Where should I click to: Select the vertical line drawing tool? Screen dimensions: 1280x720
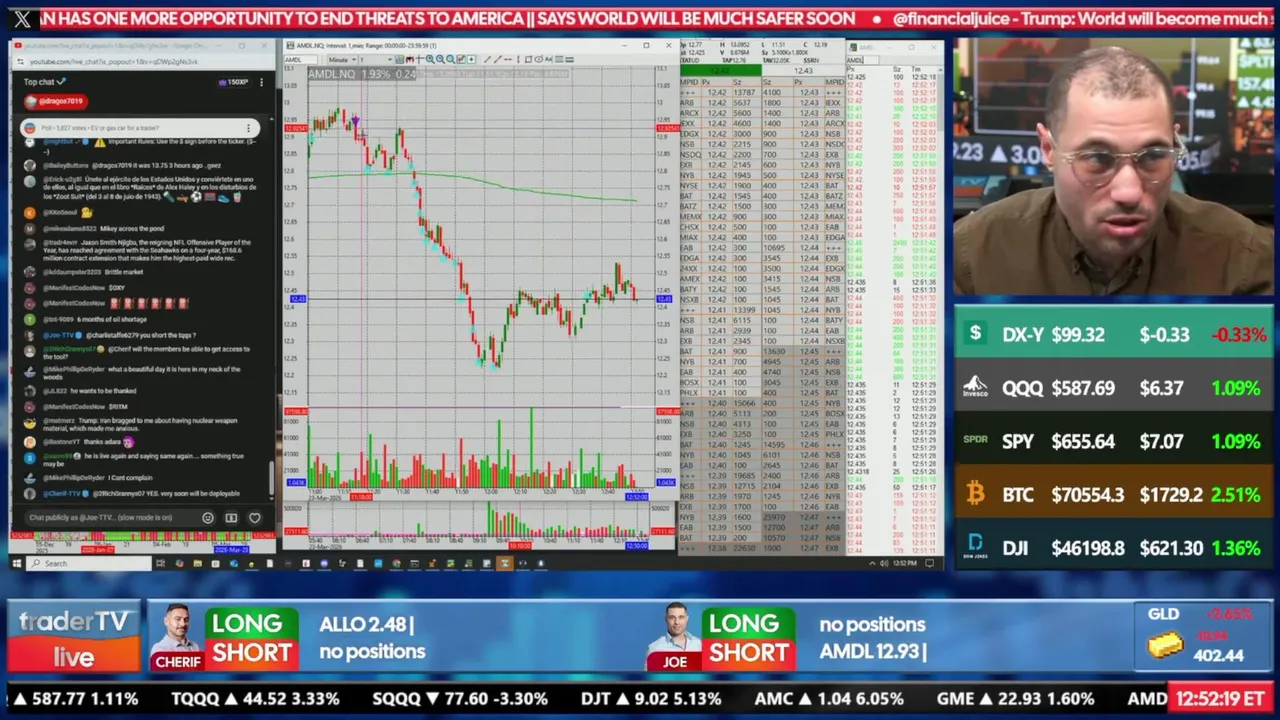[518, 59]
